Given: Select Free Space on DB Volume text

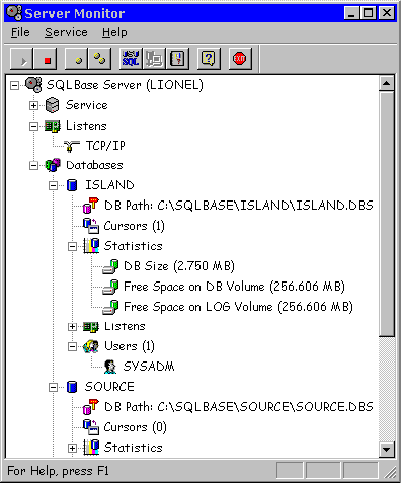Looking at the screenshot, I should pos(234,287).
